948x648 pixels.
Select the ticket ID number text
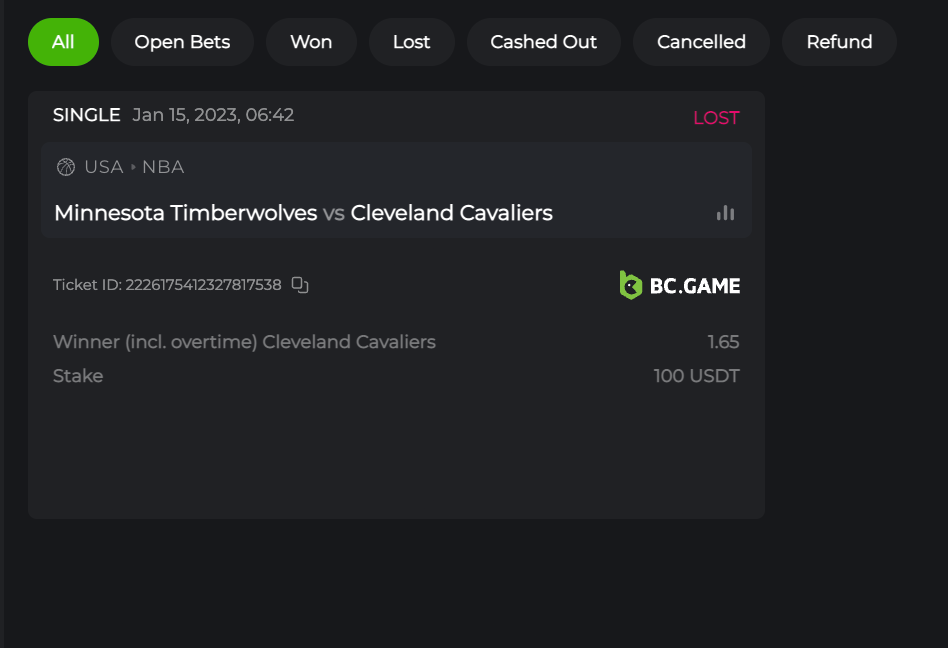[x=203, y=285]
